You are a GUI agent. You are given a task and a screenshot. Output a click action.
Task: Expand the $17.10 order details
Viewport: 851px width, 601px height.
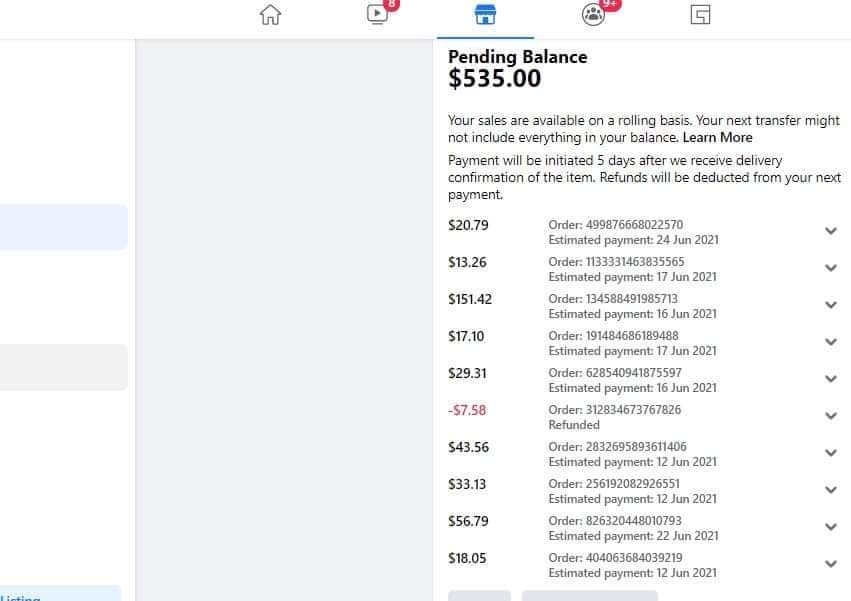pos(830,342)
